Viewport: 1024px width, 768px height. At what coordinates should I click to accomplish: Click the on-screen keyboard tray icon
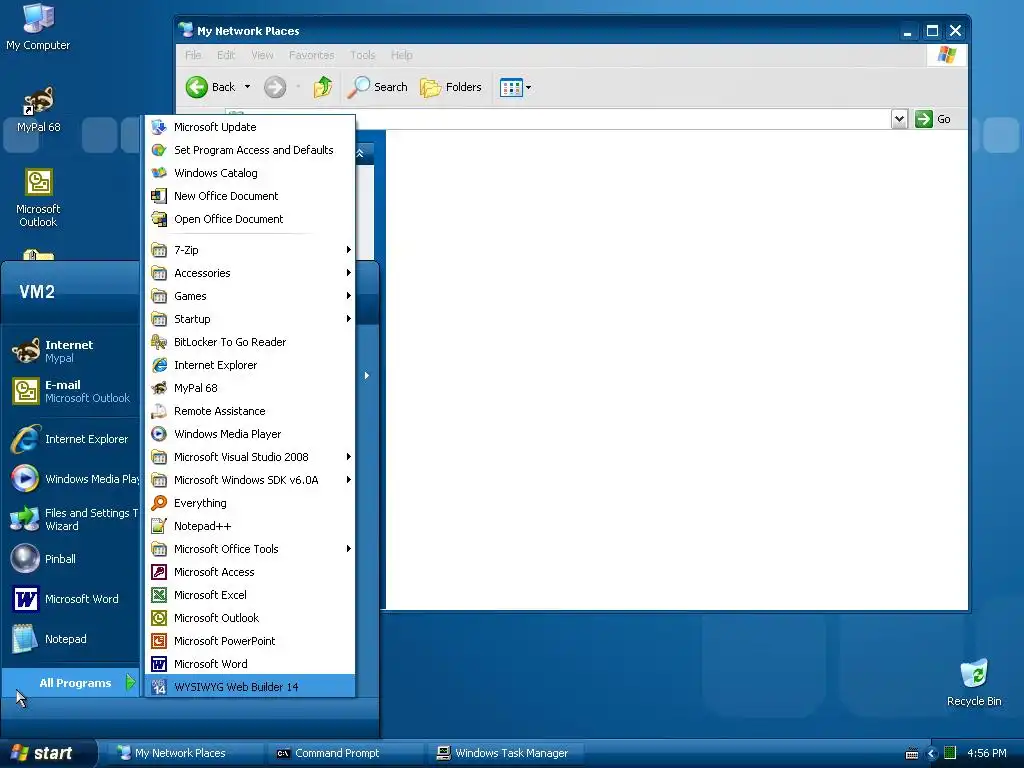click(912, 754)
